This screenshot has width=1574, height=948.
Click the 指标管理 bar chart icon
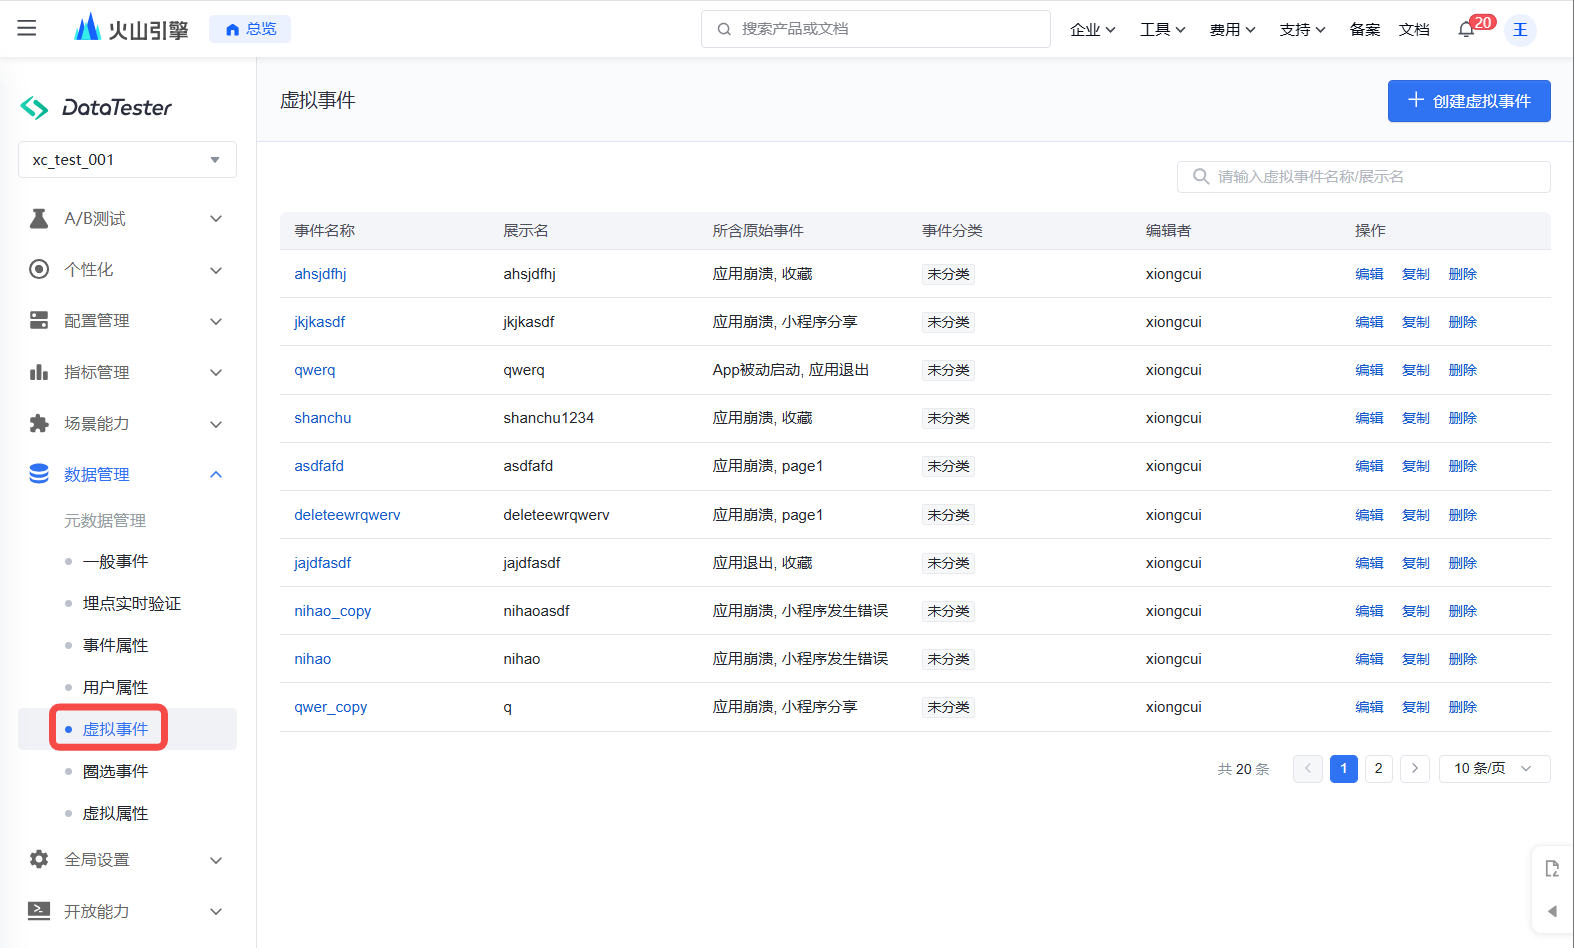pyautogui.click(x=39, y=372)
